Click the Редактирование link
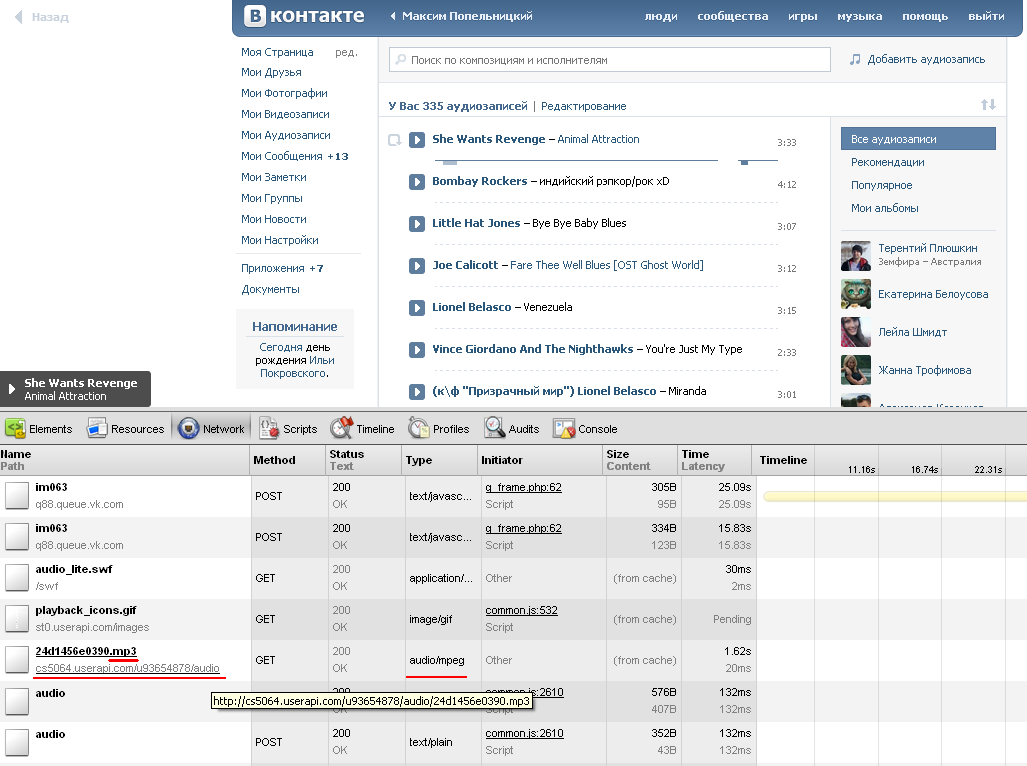The height and width of the screenshot is (766, 1027). [584, 106]
